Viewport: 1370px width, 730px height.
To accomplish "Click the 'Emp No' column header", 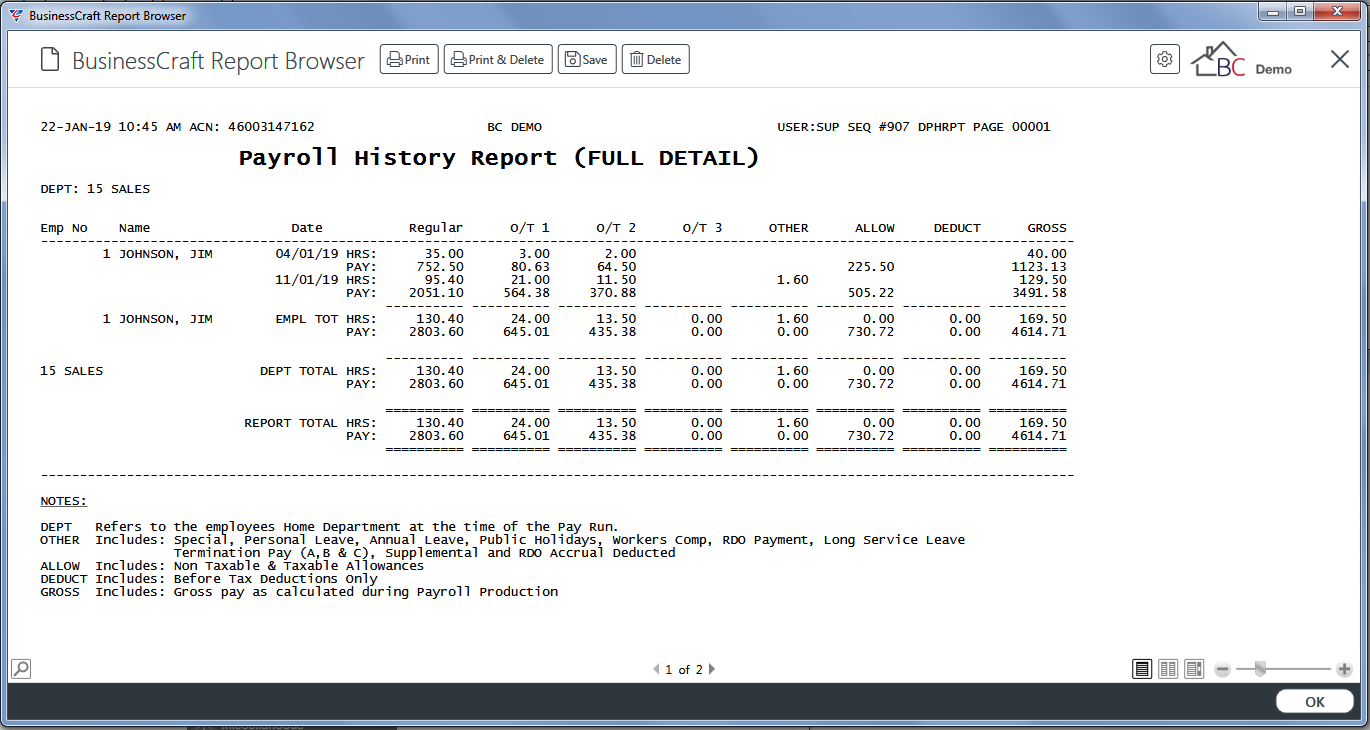I will (64, 228).
